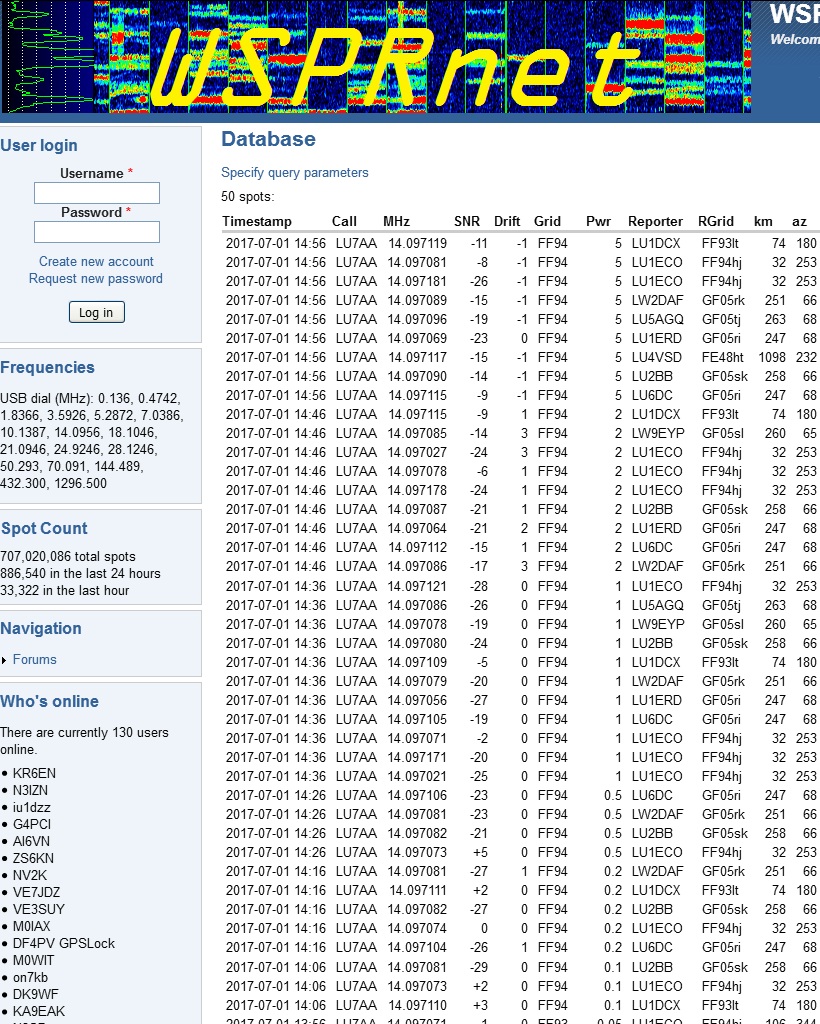Focus the Username input field
Viewport: 820px width, 1024px height.
(x=97, y=193)
